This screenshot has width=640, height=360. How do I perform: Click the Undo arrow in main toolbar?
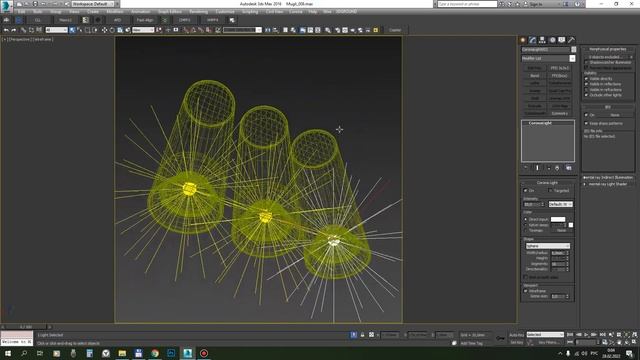click(x=6, y=30)
